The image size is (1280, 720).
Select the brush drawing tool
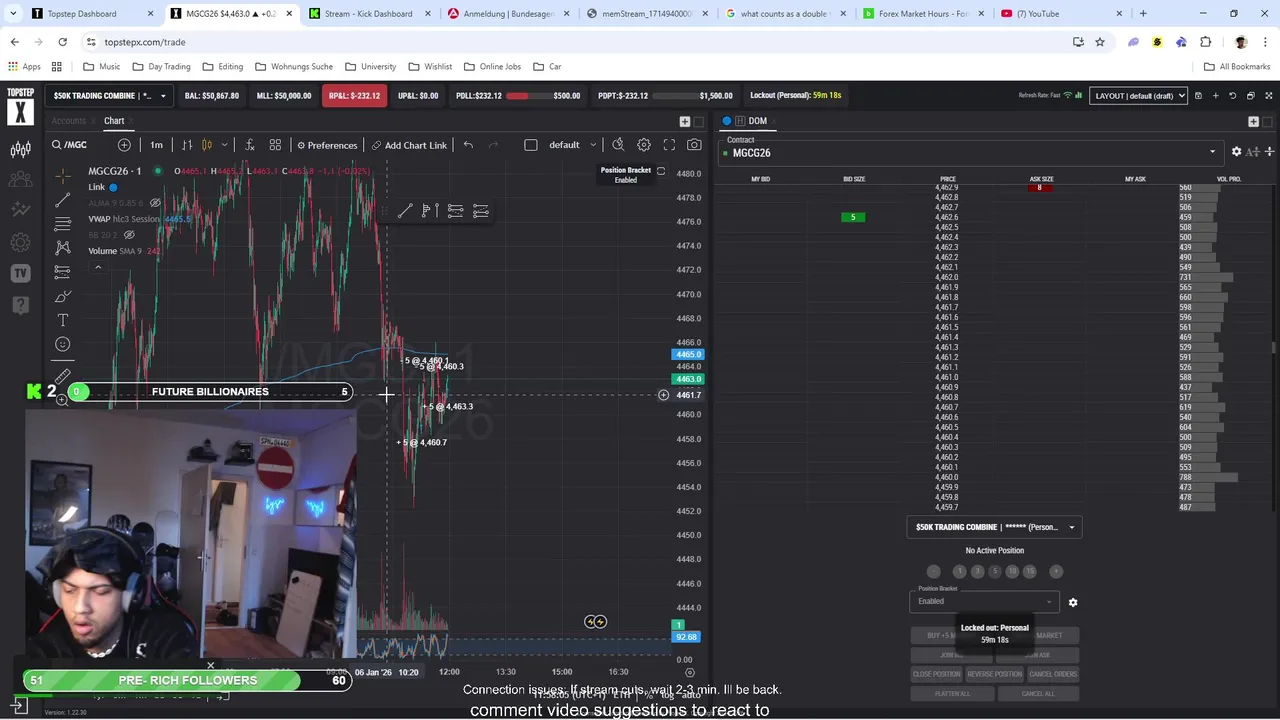pos(63,296)
